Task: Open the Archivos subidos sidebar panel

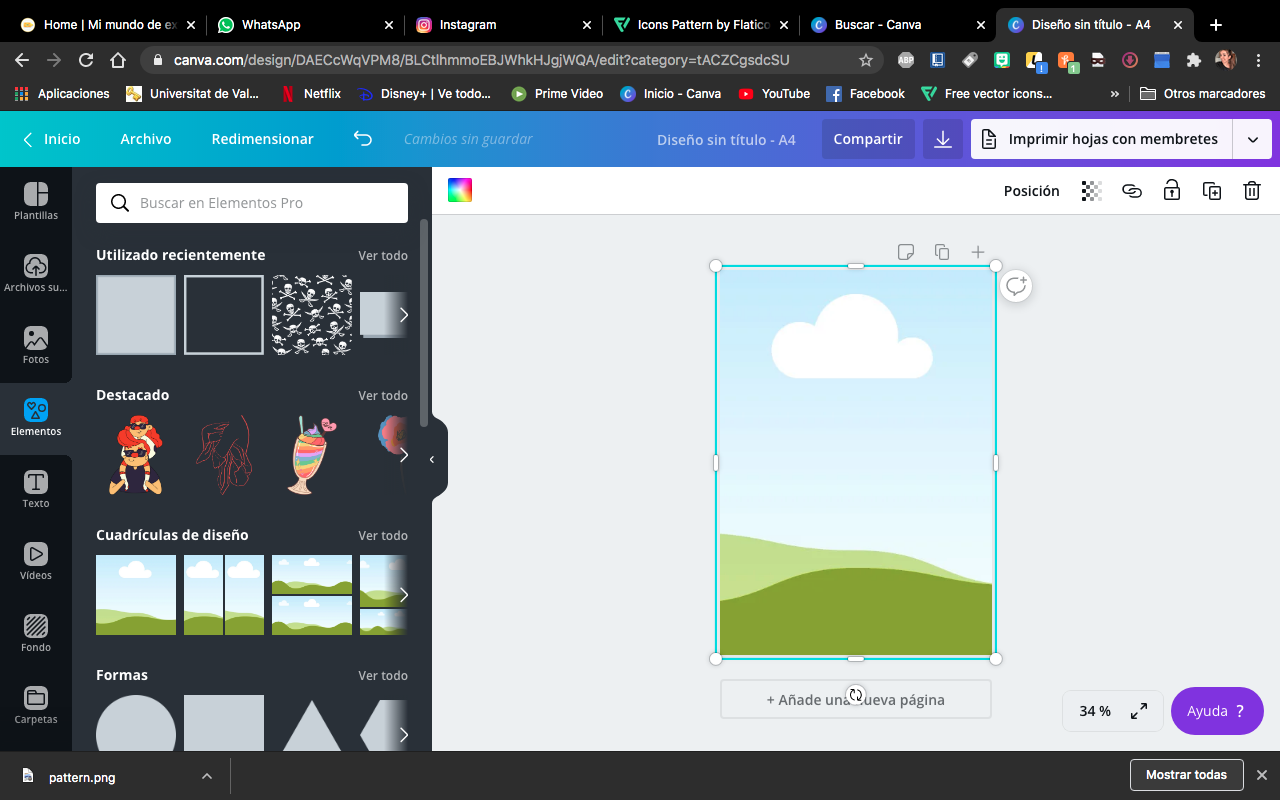Action: click(36, 273)
